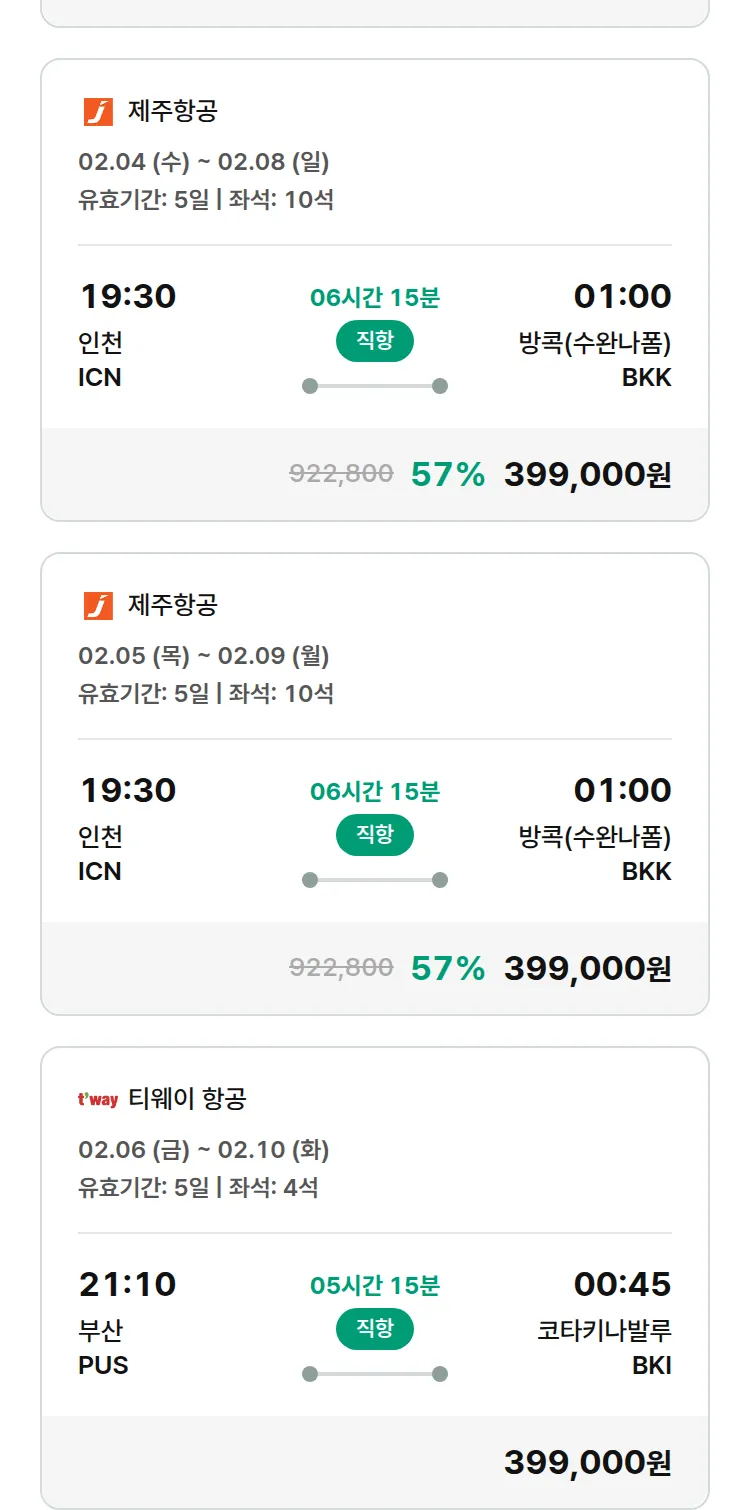Tap the crossed-out 922,800 price on the 02.05 flight
The image size is (750, 1510).
coord(341,968)
